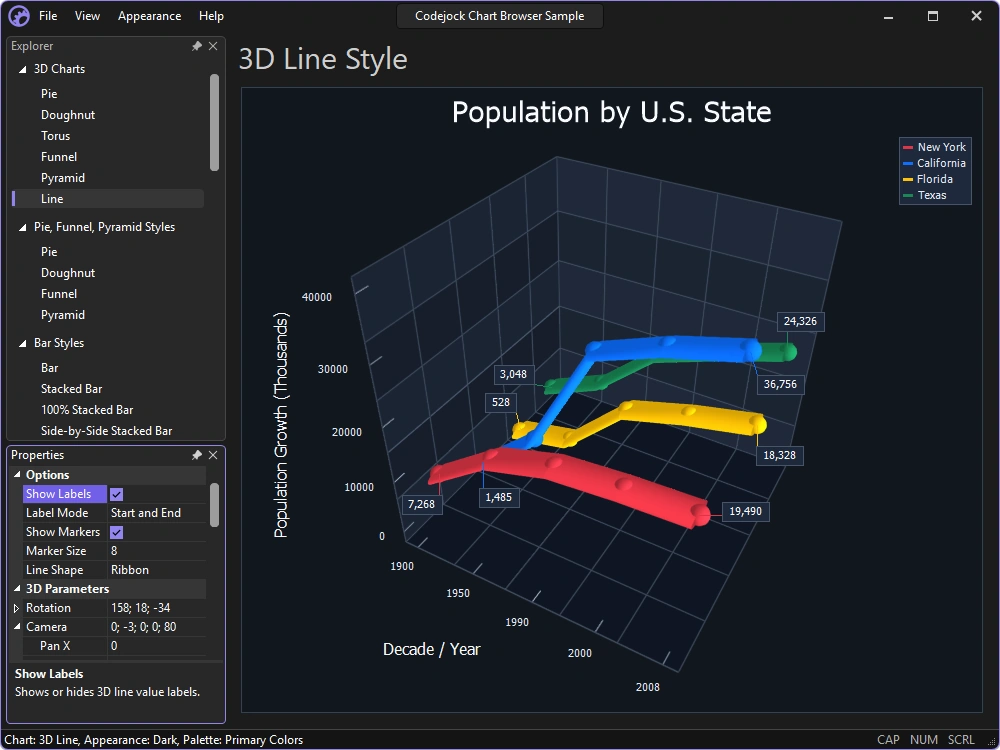Collapse the 3D Charts tree group

tap(22, 69)
